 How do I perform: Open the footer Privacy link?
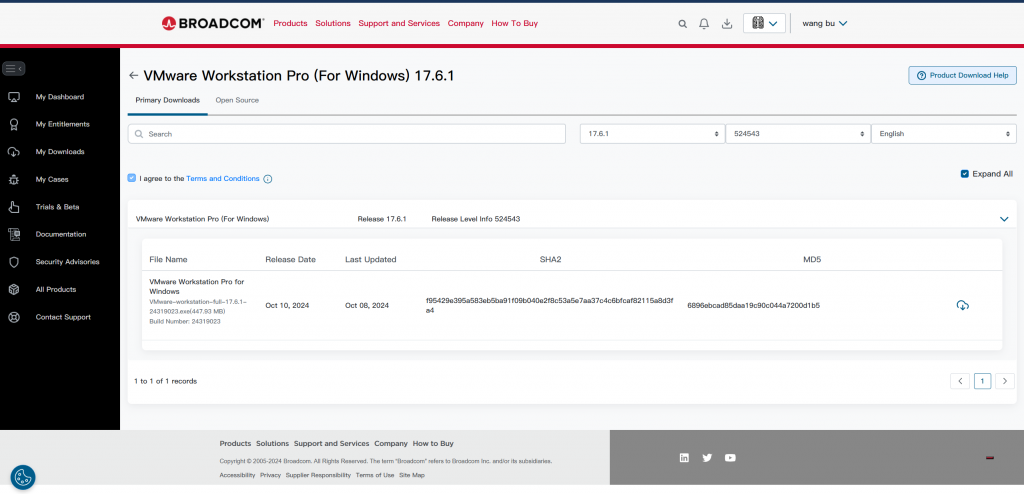pos(270,475)
